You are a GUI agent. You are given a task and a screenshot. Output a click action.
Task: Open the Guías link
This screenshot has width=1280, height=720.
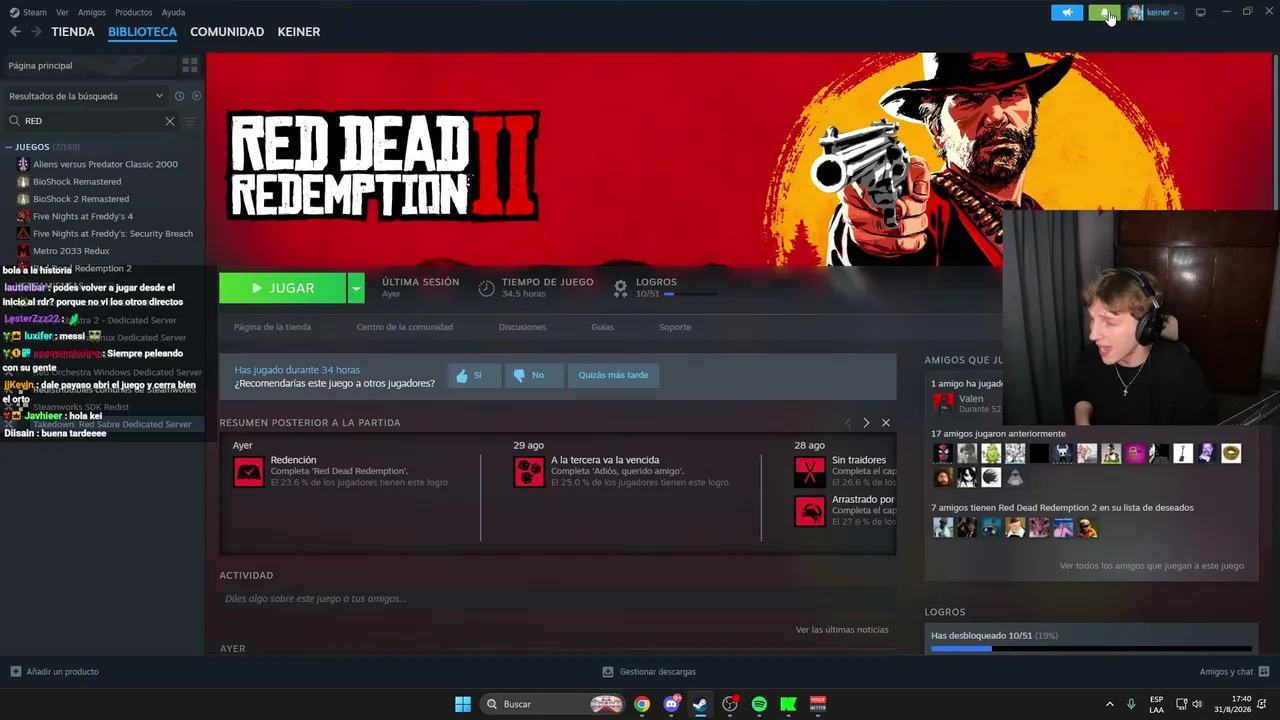point(602,327)
